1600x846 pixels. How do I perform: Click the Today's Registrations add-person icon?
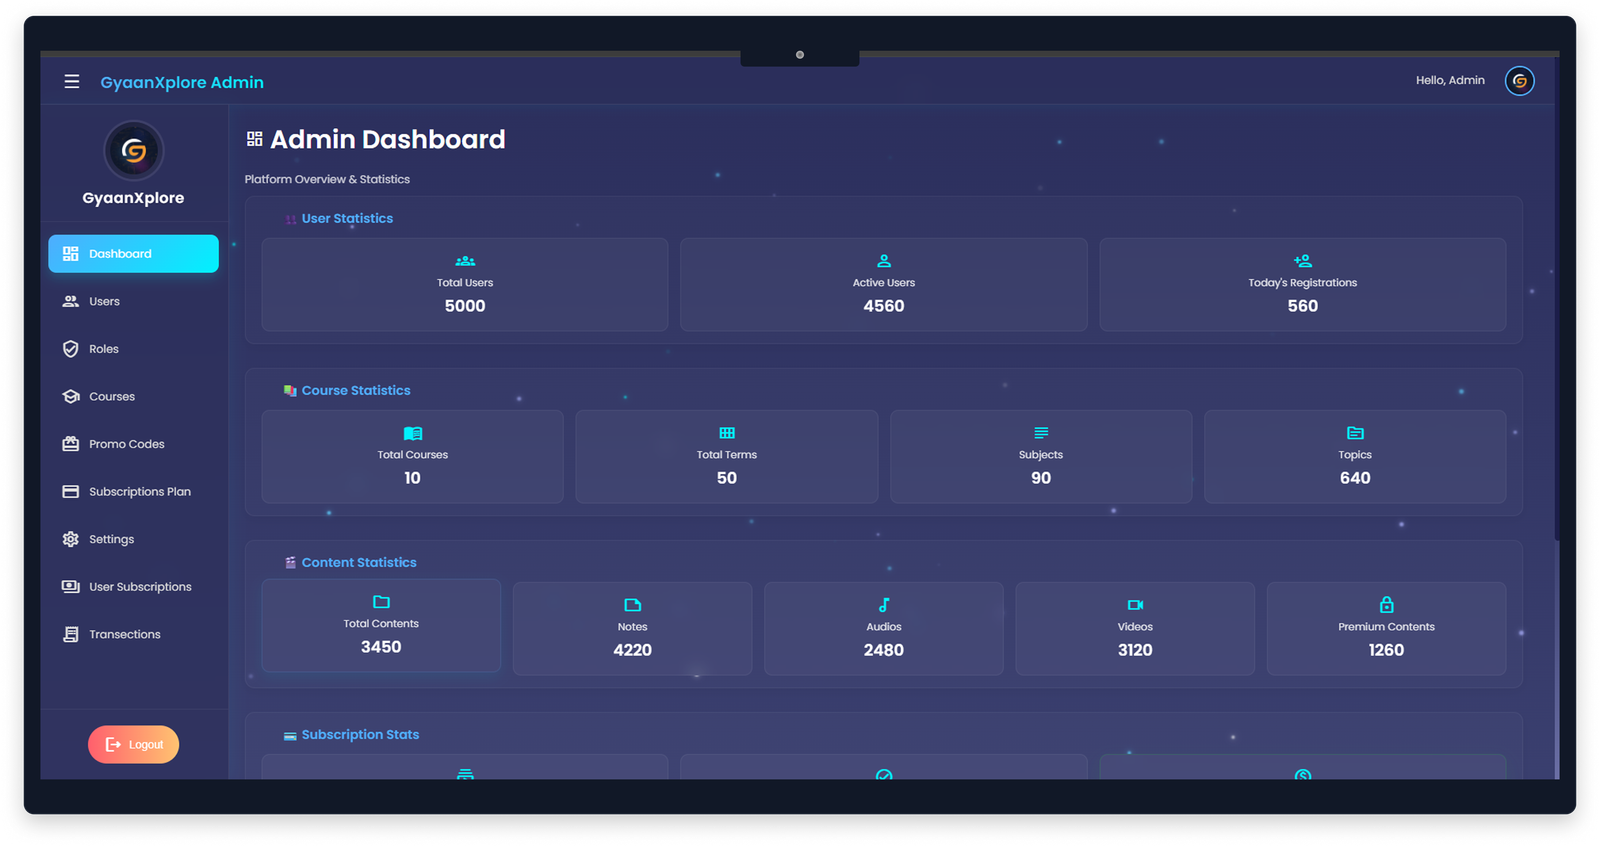(1302, 261)
